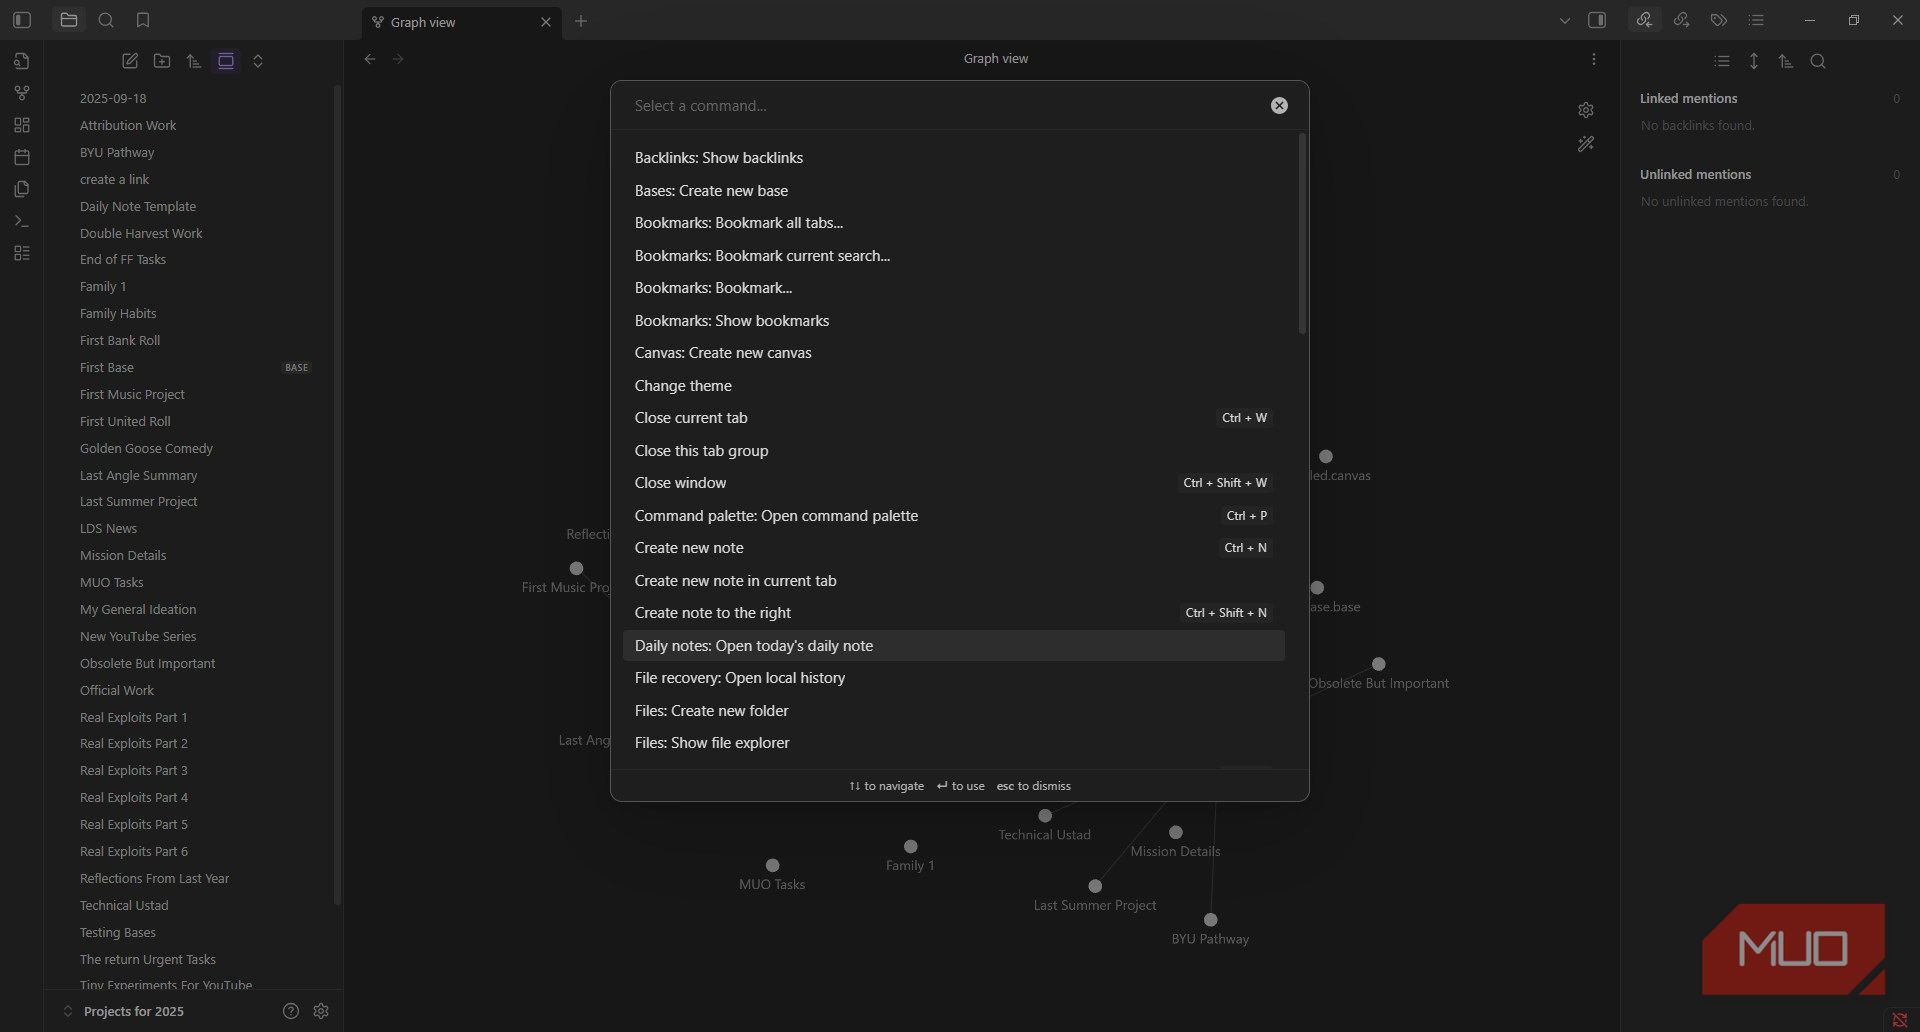Clear the command palette search

pos(1279,106)
